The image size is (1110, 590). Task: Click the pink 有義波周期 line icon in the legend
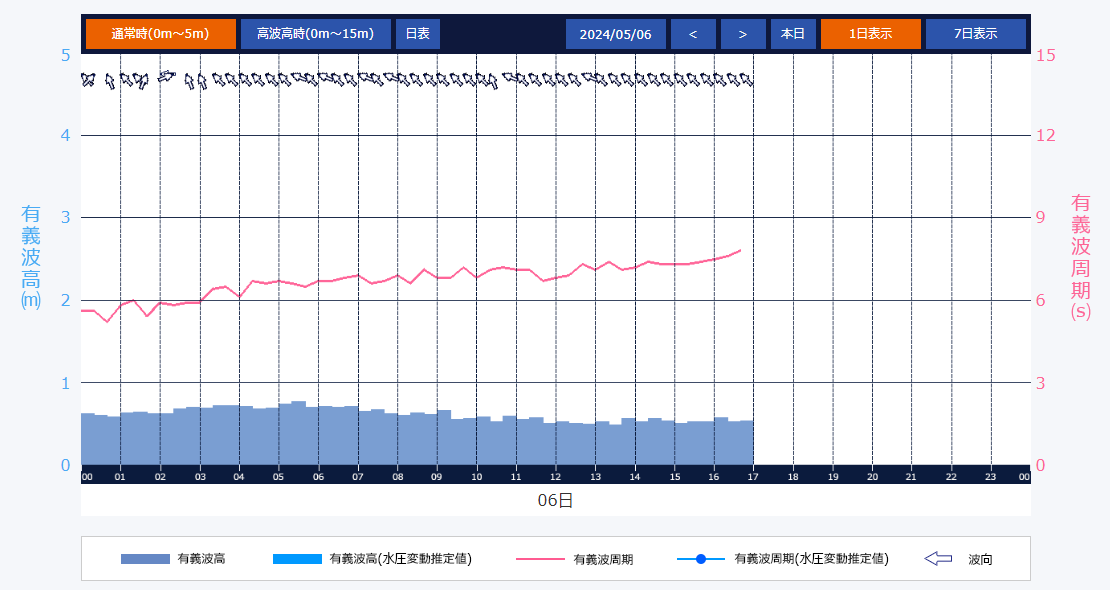pyautogui.click(x=540, y=559)
